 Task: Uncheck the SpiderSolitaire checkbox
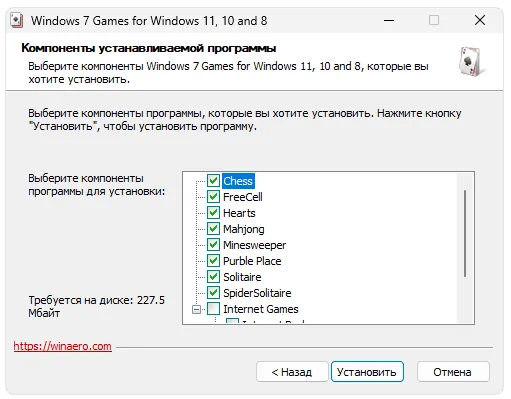point(213,293)
